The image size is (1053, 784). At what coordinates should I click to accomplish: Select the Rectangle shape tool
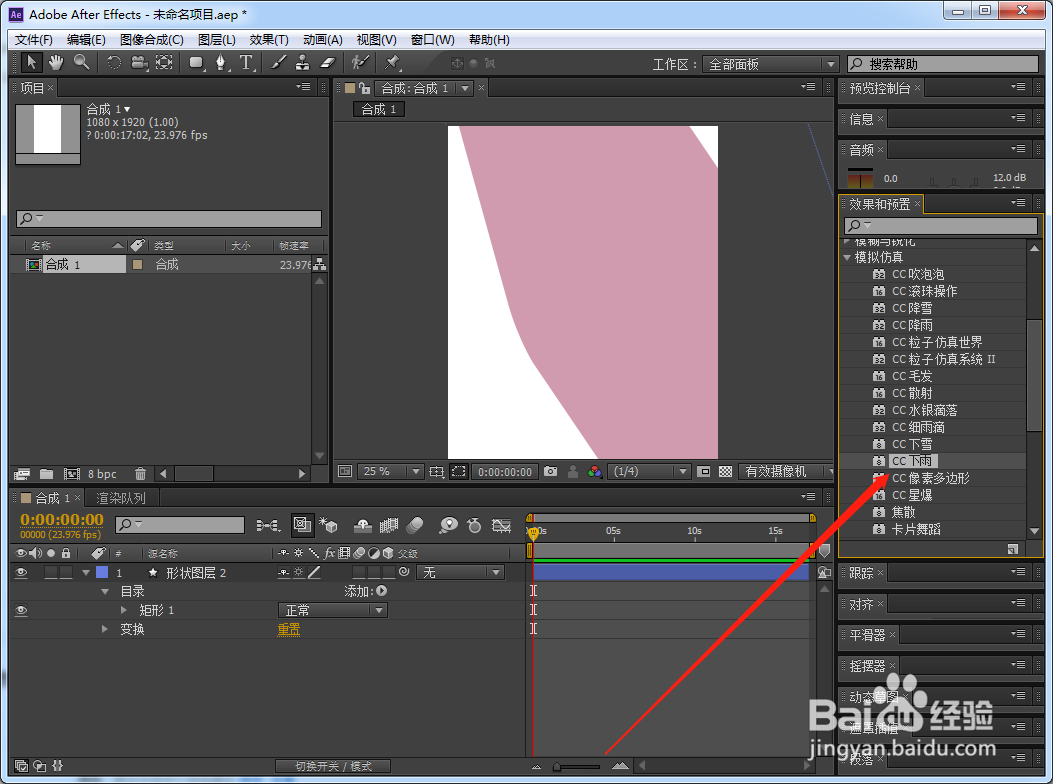coord(196,63)
